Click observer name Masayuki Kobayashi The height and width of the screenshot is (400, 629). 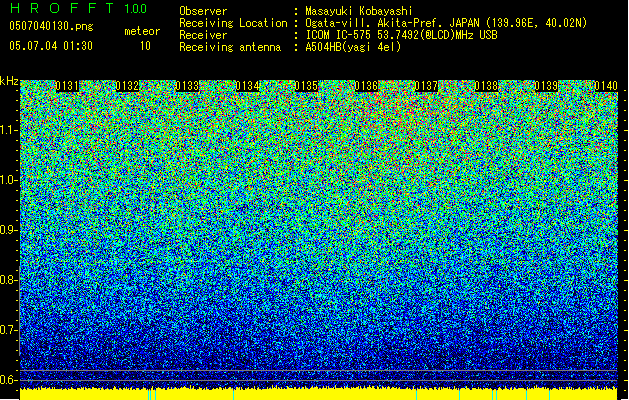point(359,11)
